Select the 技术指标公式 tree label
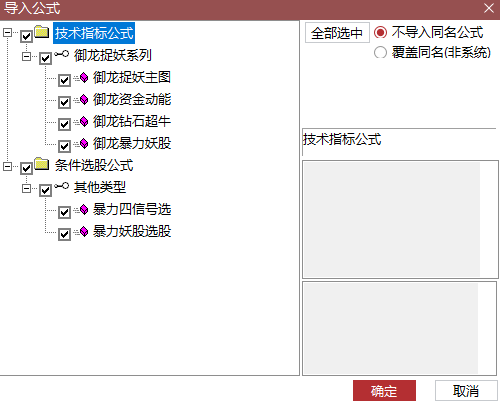Viewport: 500px width, 404px height. click(94, 33)
